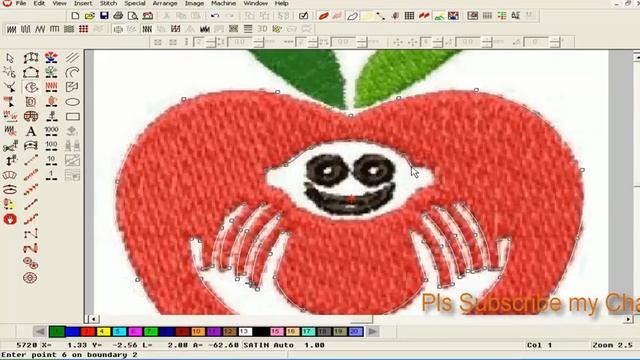Select the circular target icon at bottom
Image resolution: width=640 pixels, height=360 pixels.
pos(30,278)
